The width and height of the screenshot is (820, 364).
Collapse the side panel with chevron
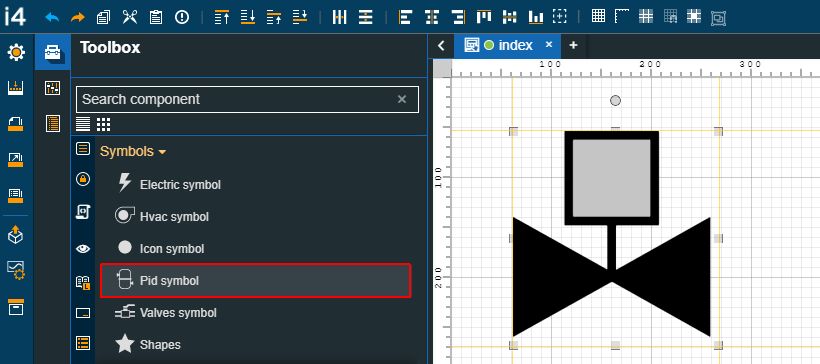click(x=441, y=46)
